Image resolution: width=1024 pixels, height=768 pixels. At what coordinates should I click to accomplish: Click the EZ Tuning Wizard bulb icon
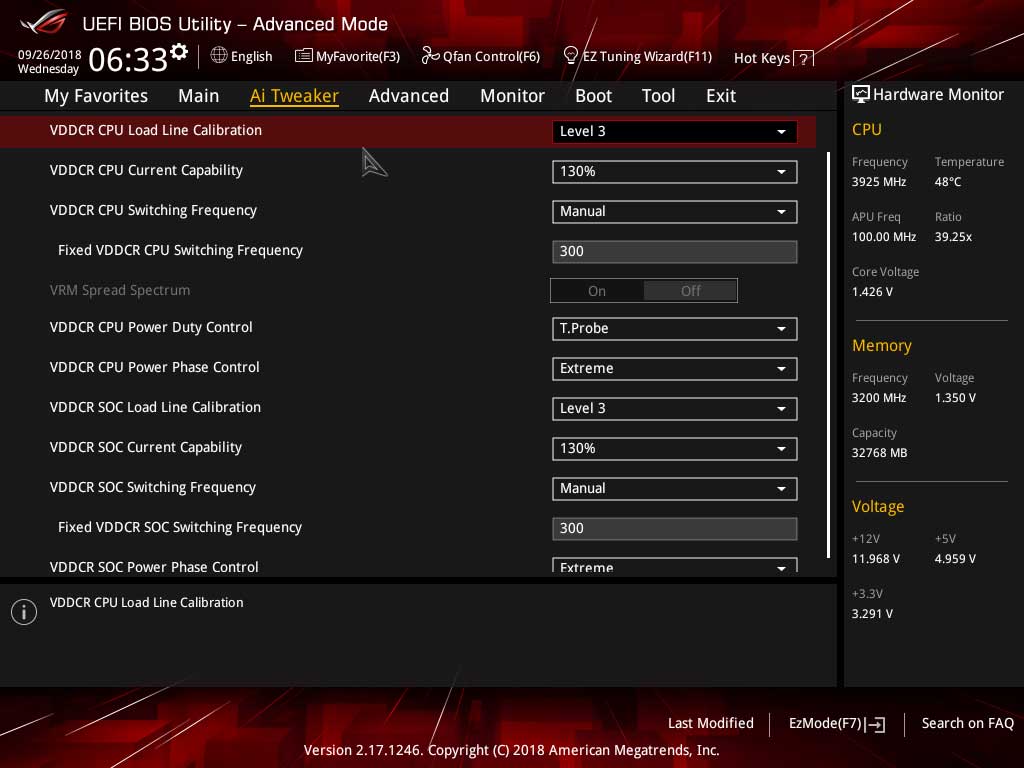click(x=570, y=56)
